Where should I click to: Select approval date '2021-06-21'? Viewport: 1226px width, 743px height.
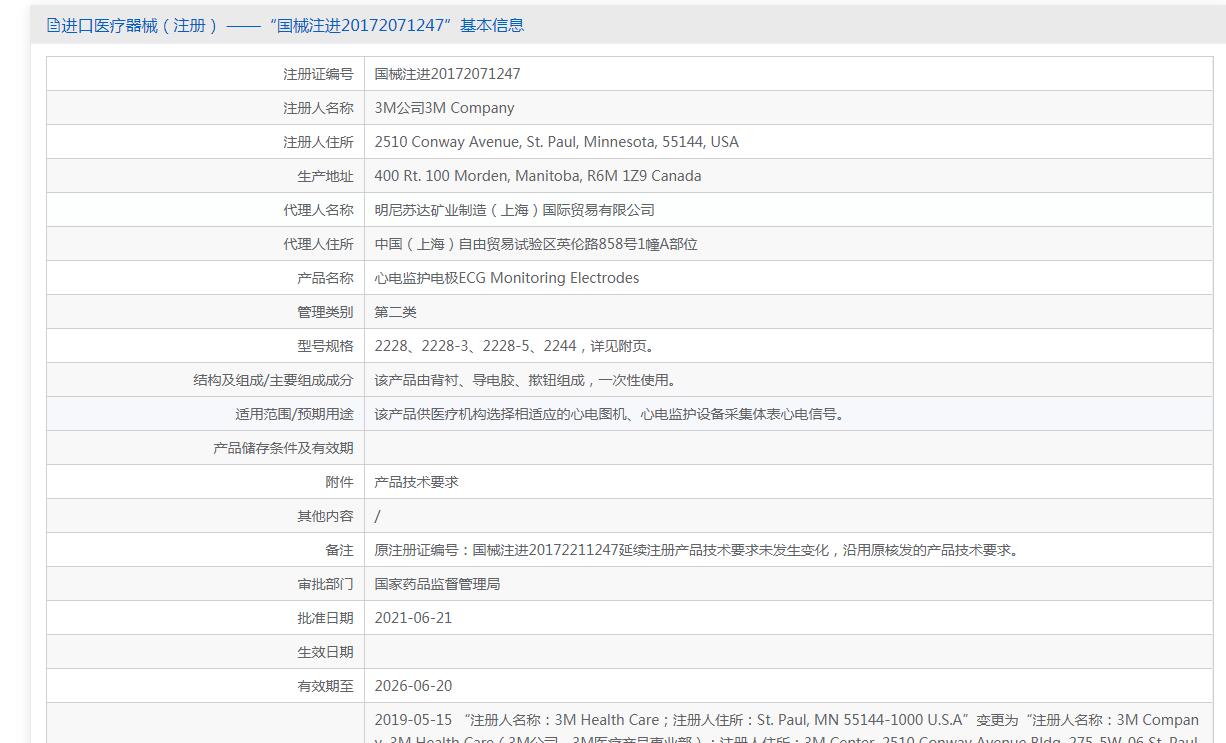[413, 618]
